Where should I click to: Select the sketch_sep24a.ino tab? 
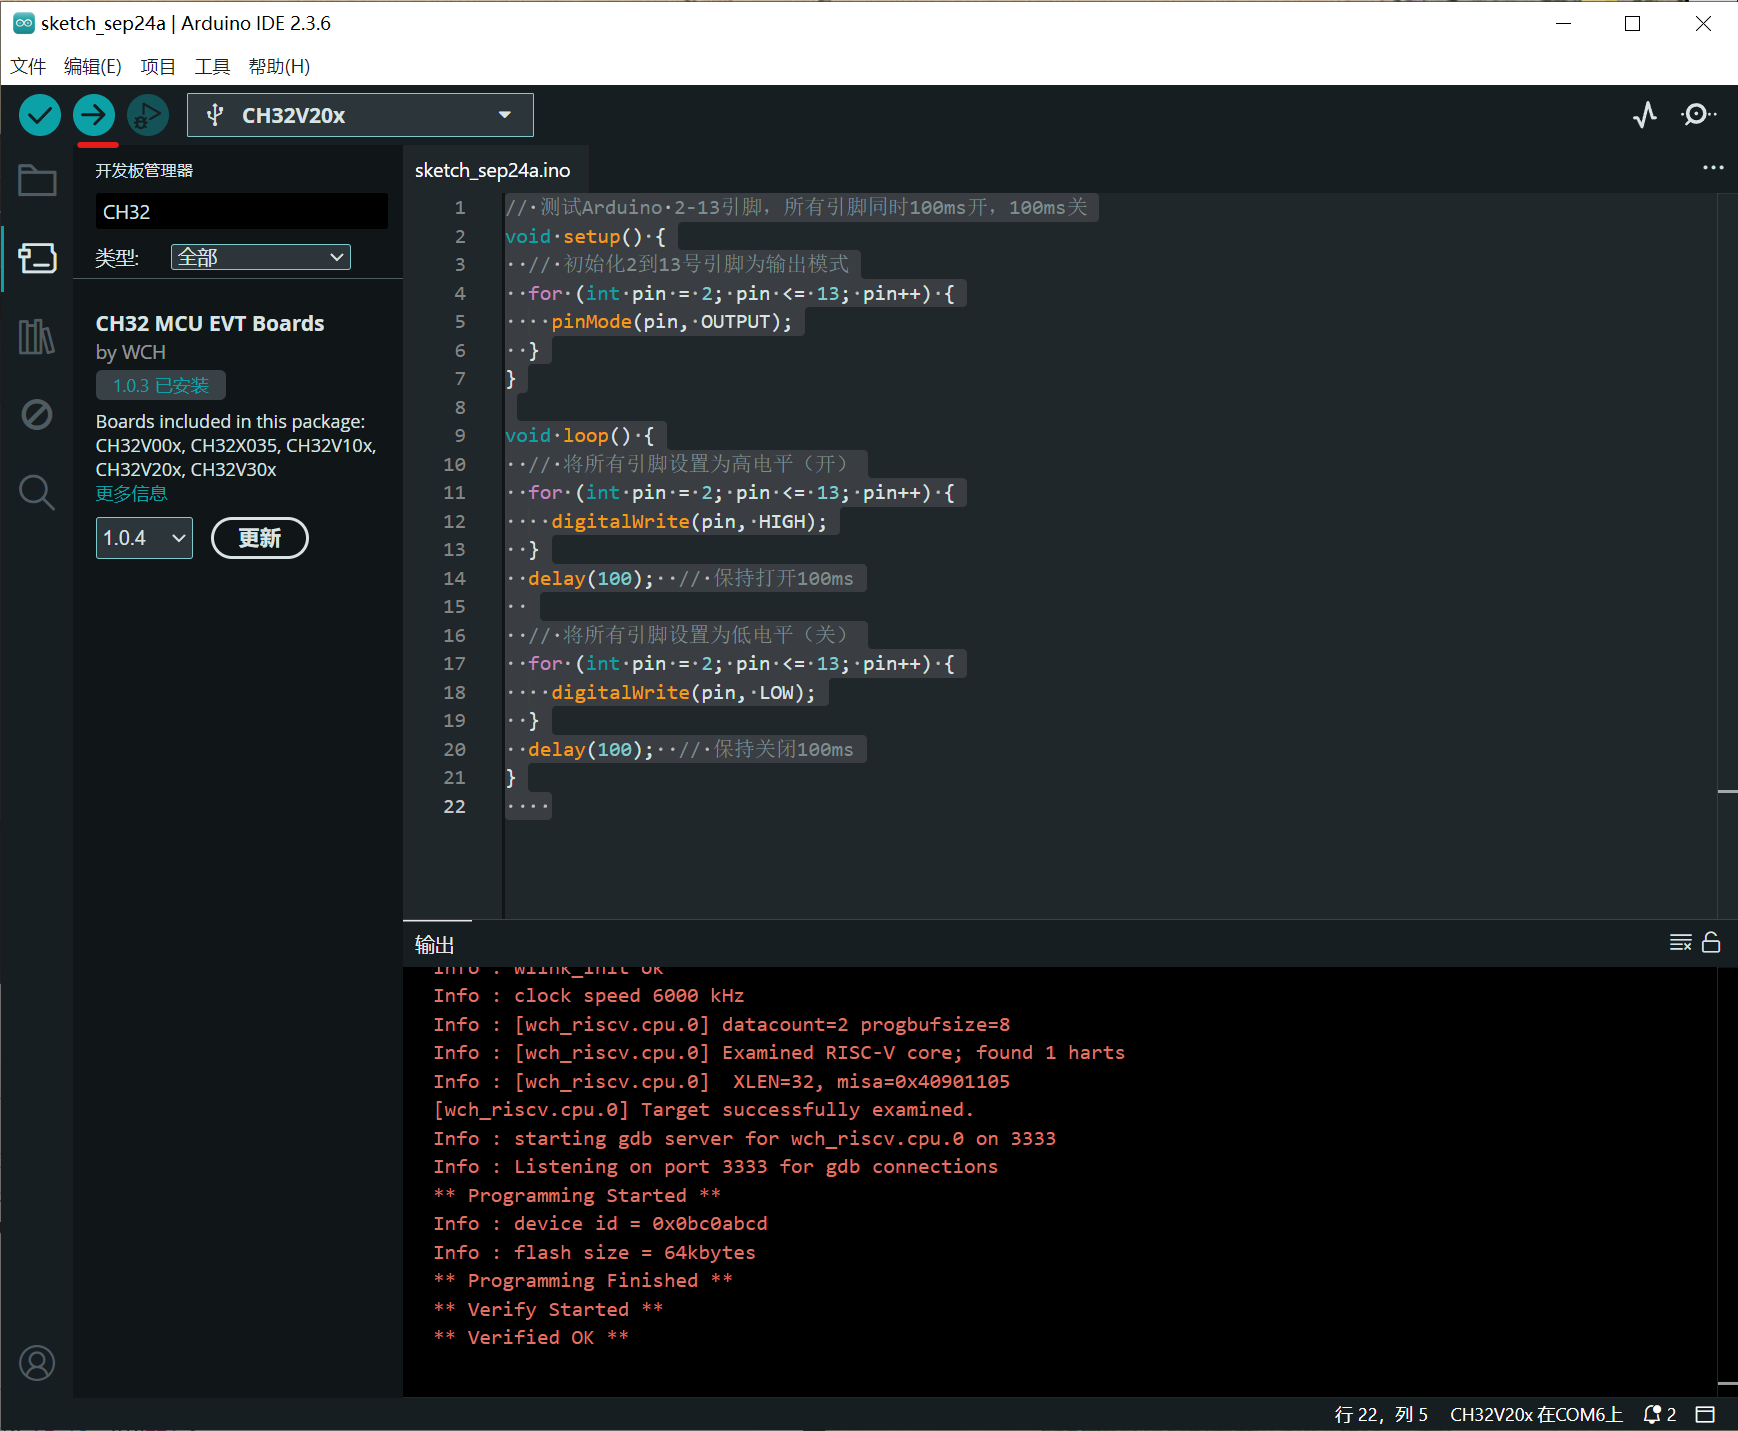pyautogui.click(x=493, y=170)
